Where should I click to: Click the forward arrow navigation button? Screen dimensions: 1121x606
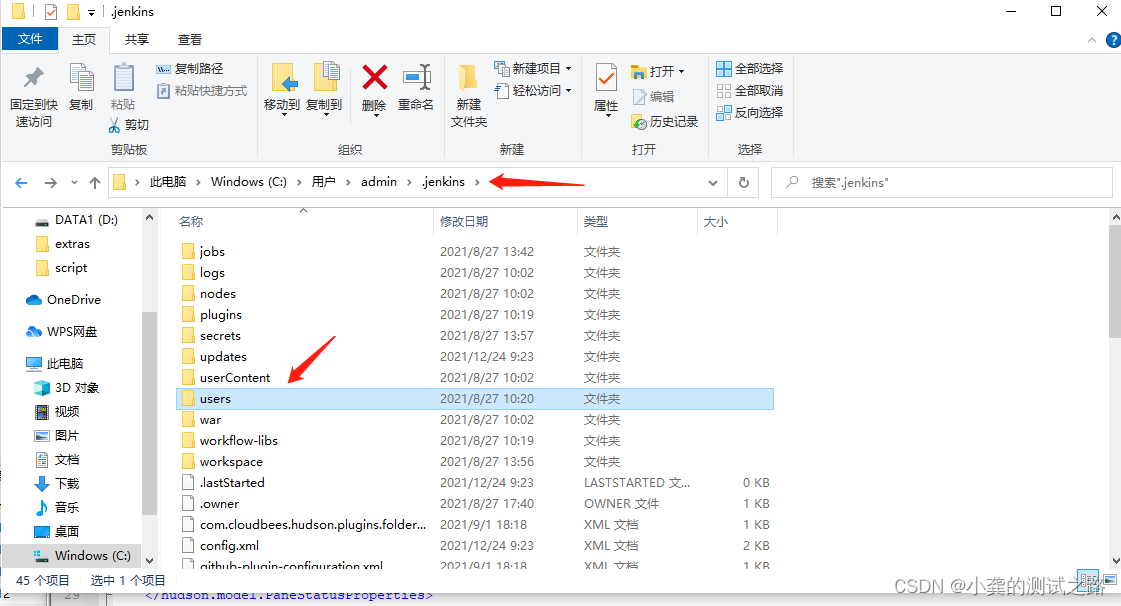coord(50,183)
